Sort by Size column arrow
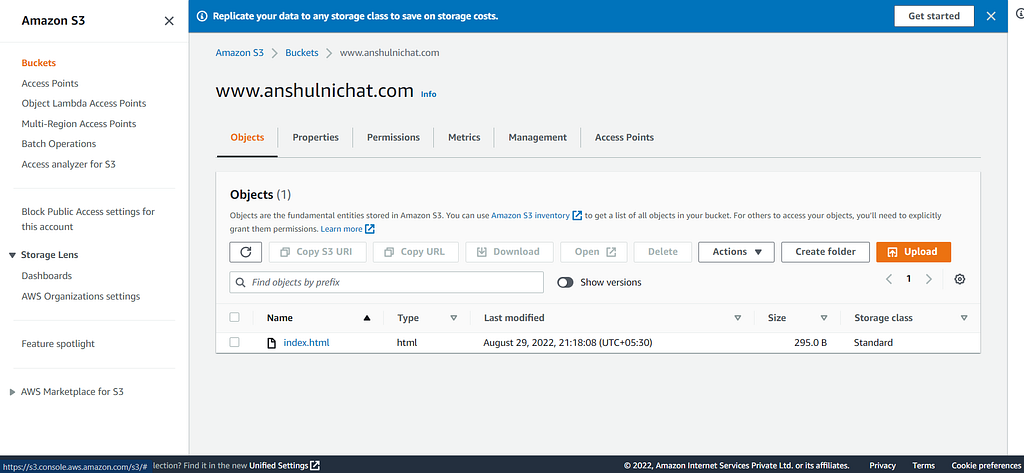The width and height of the screenshot is (1024, 473). (x=824, y=318)
